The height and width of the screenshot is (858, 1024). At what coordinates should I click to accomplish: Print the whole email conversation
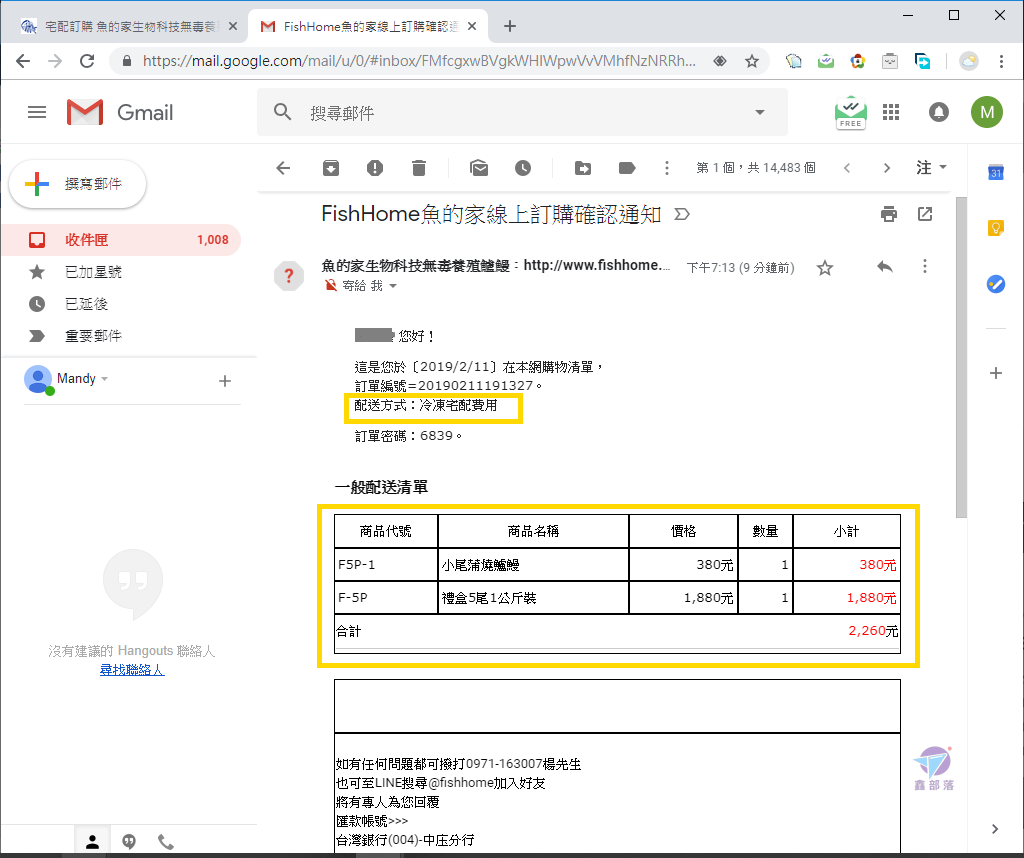888,214
